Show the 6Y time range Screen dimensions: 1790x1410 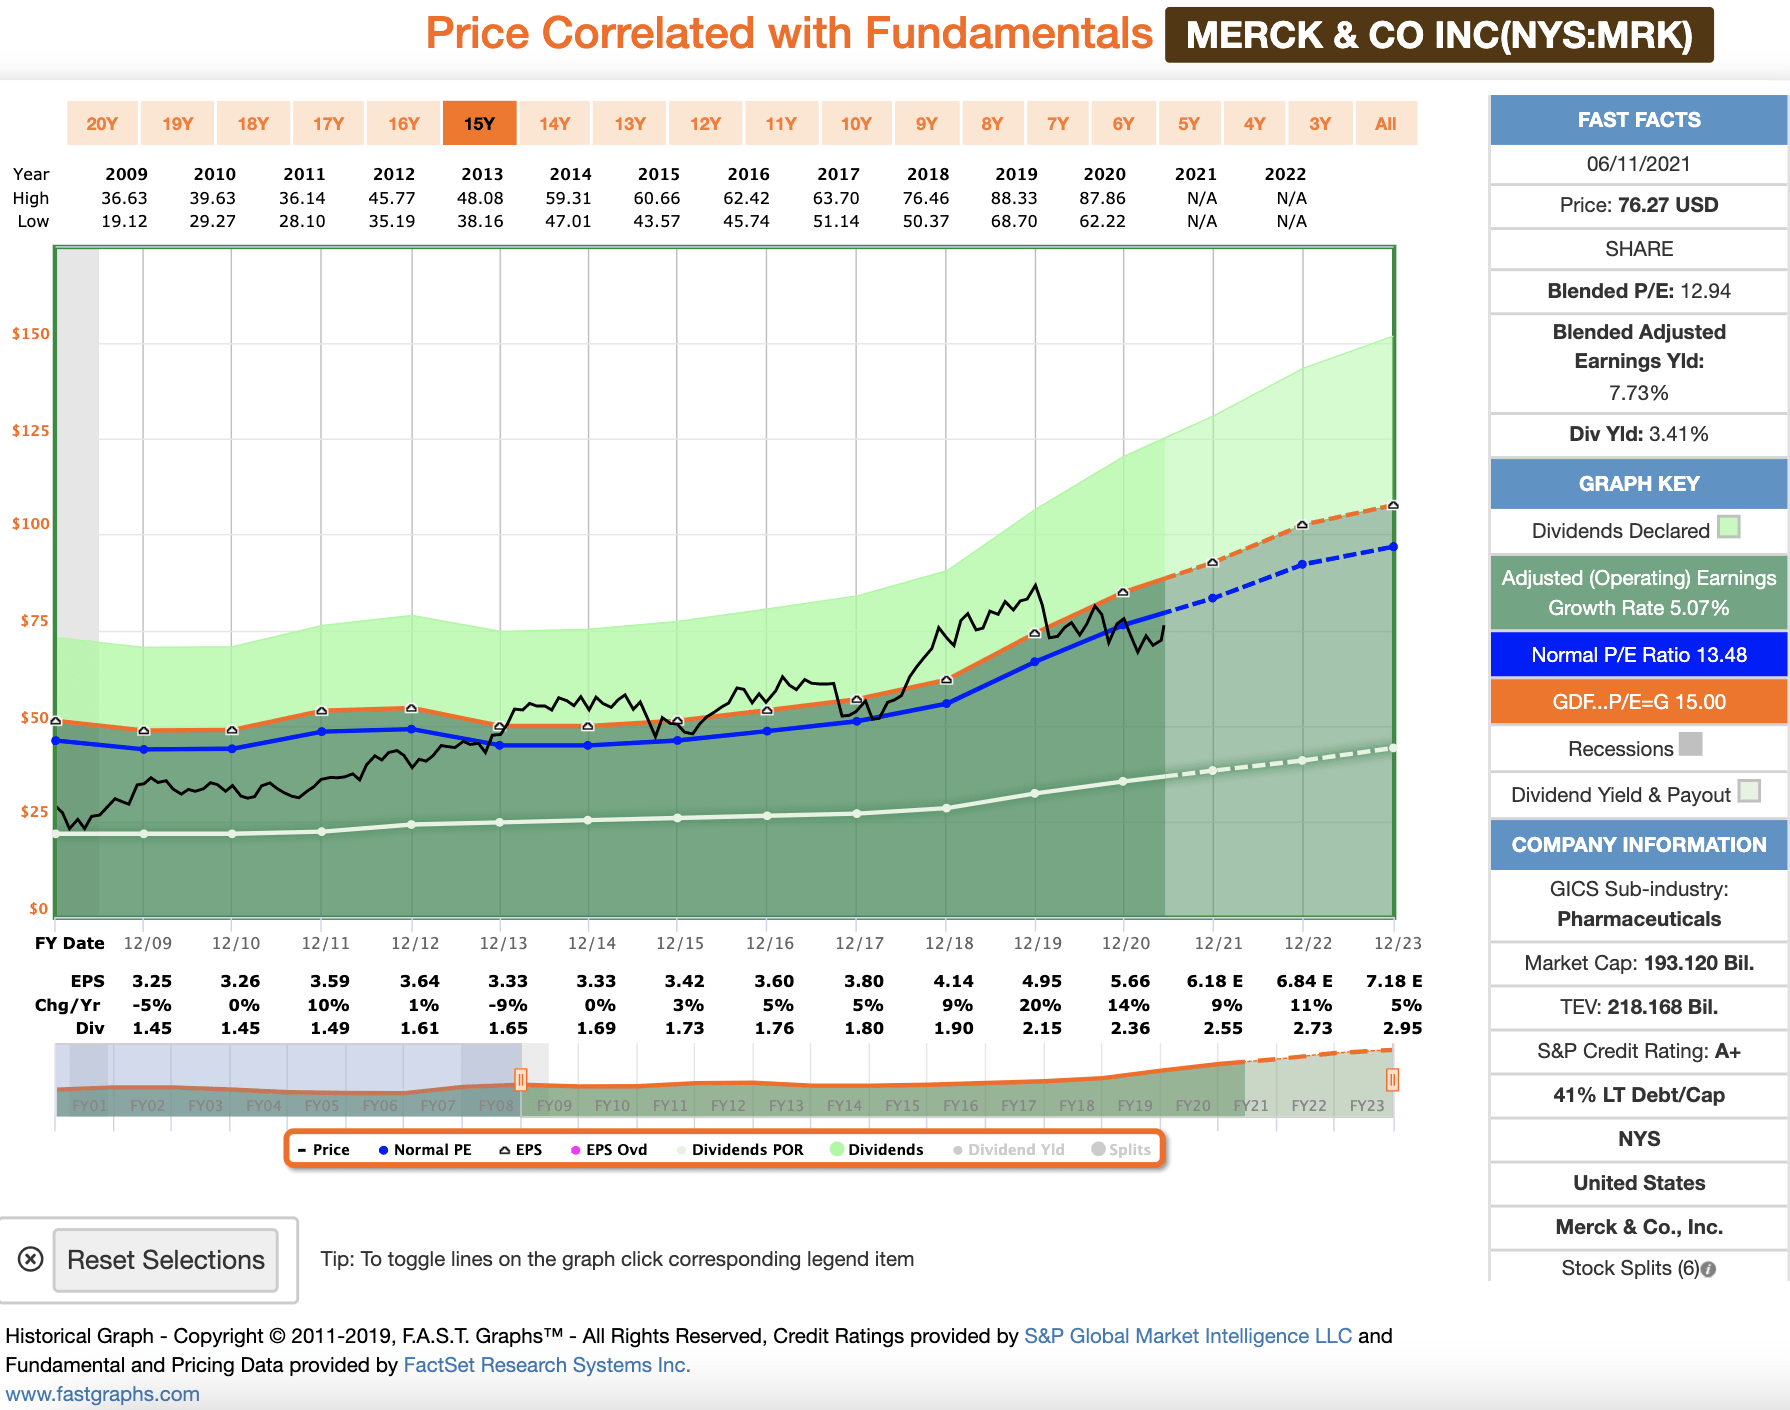1123,123
